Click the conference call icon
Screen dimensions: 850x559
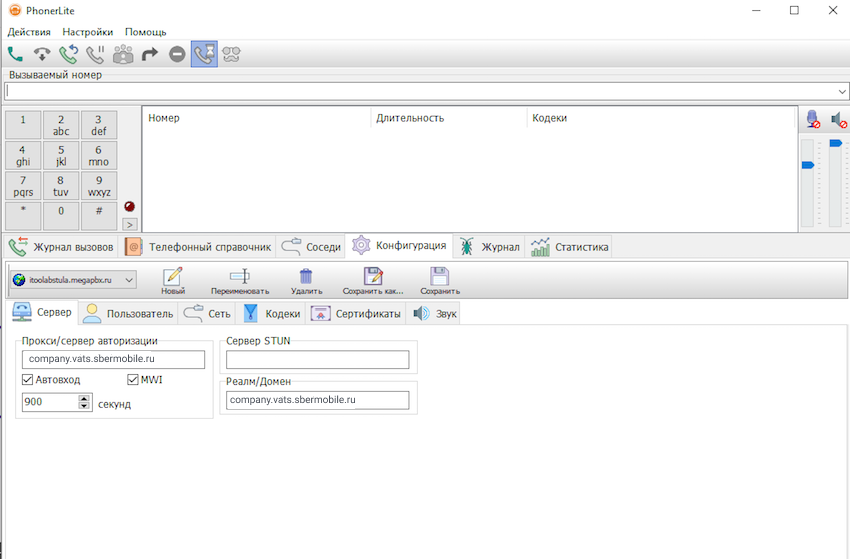(x=123, y=54)
